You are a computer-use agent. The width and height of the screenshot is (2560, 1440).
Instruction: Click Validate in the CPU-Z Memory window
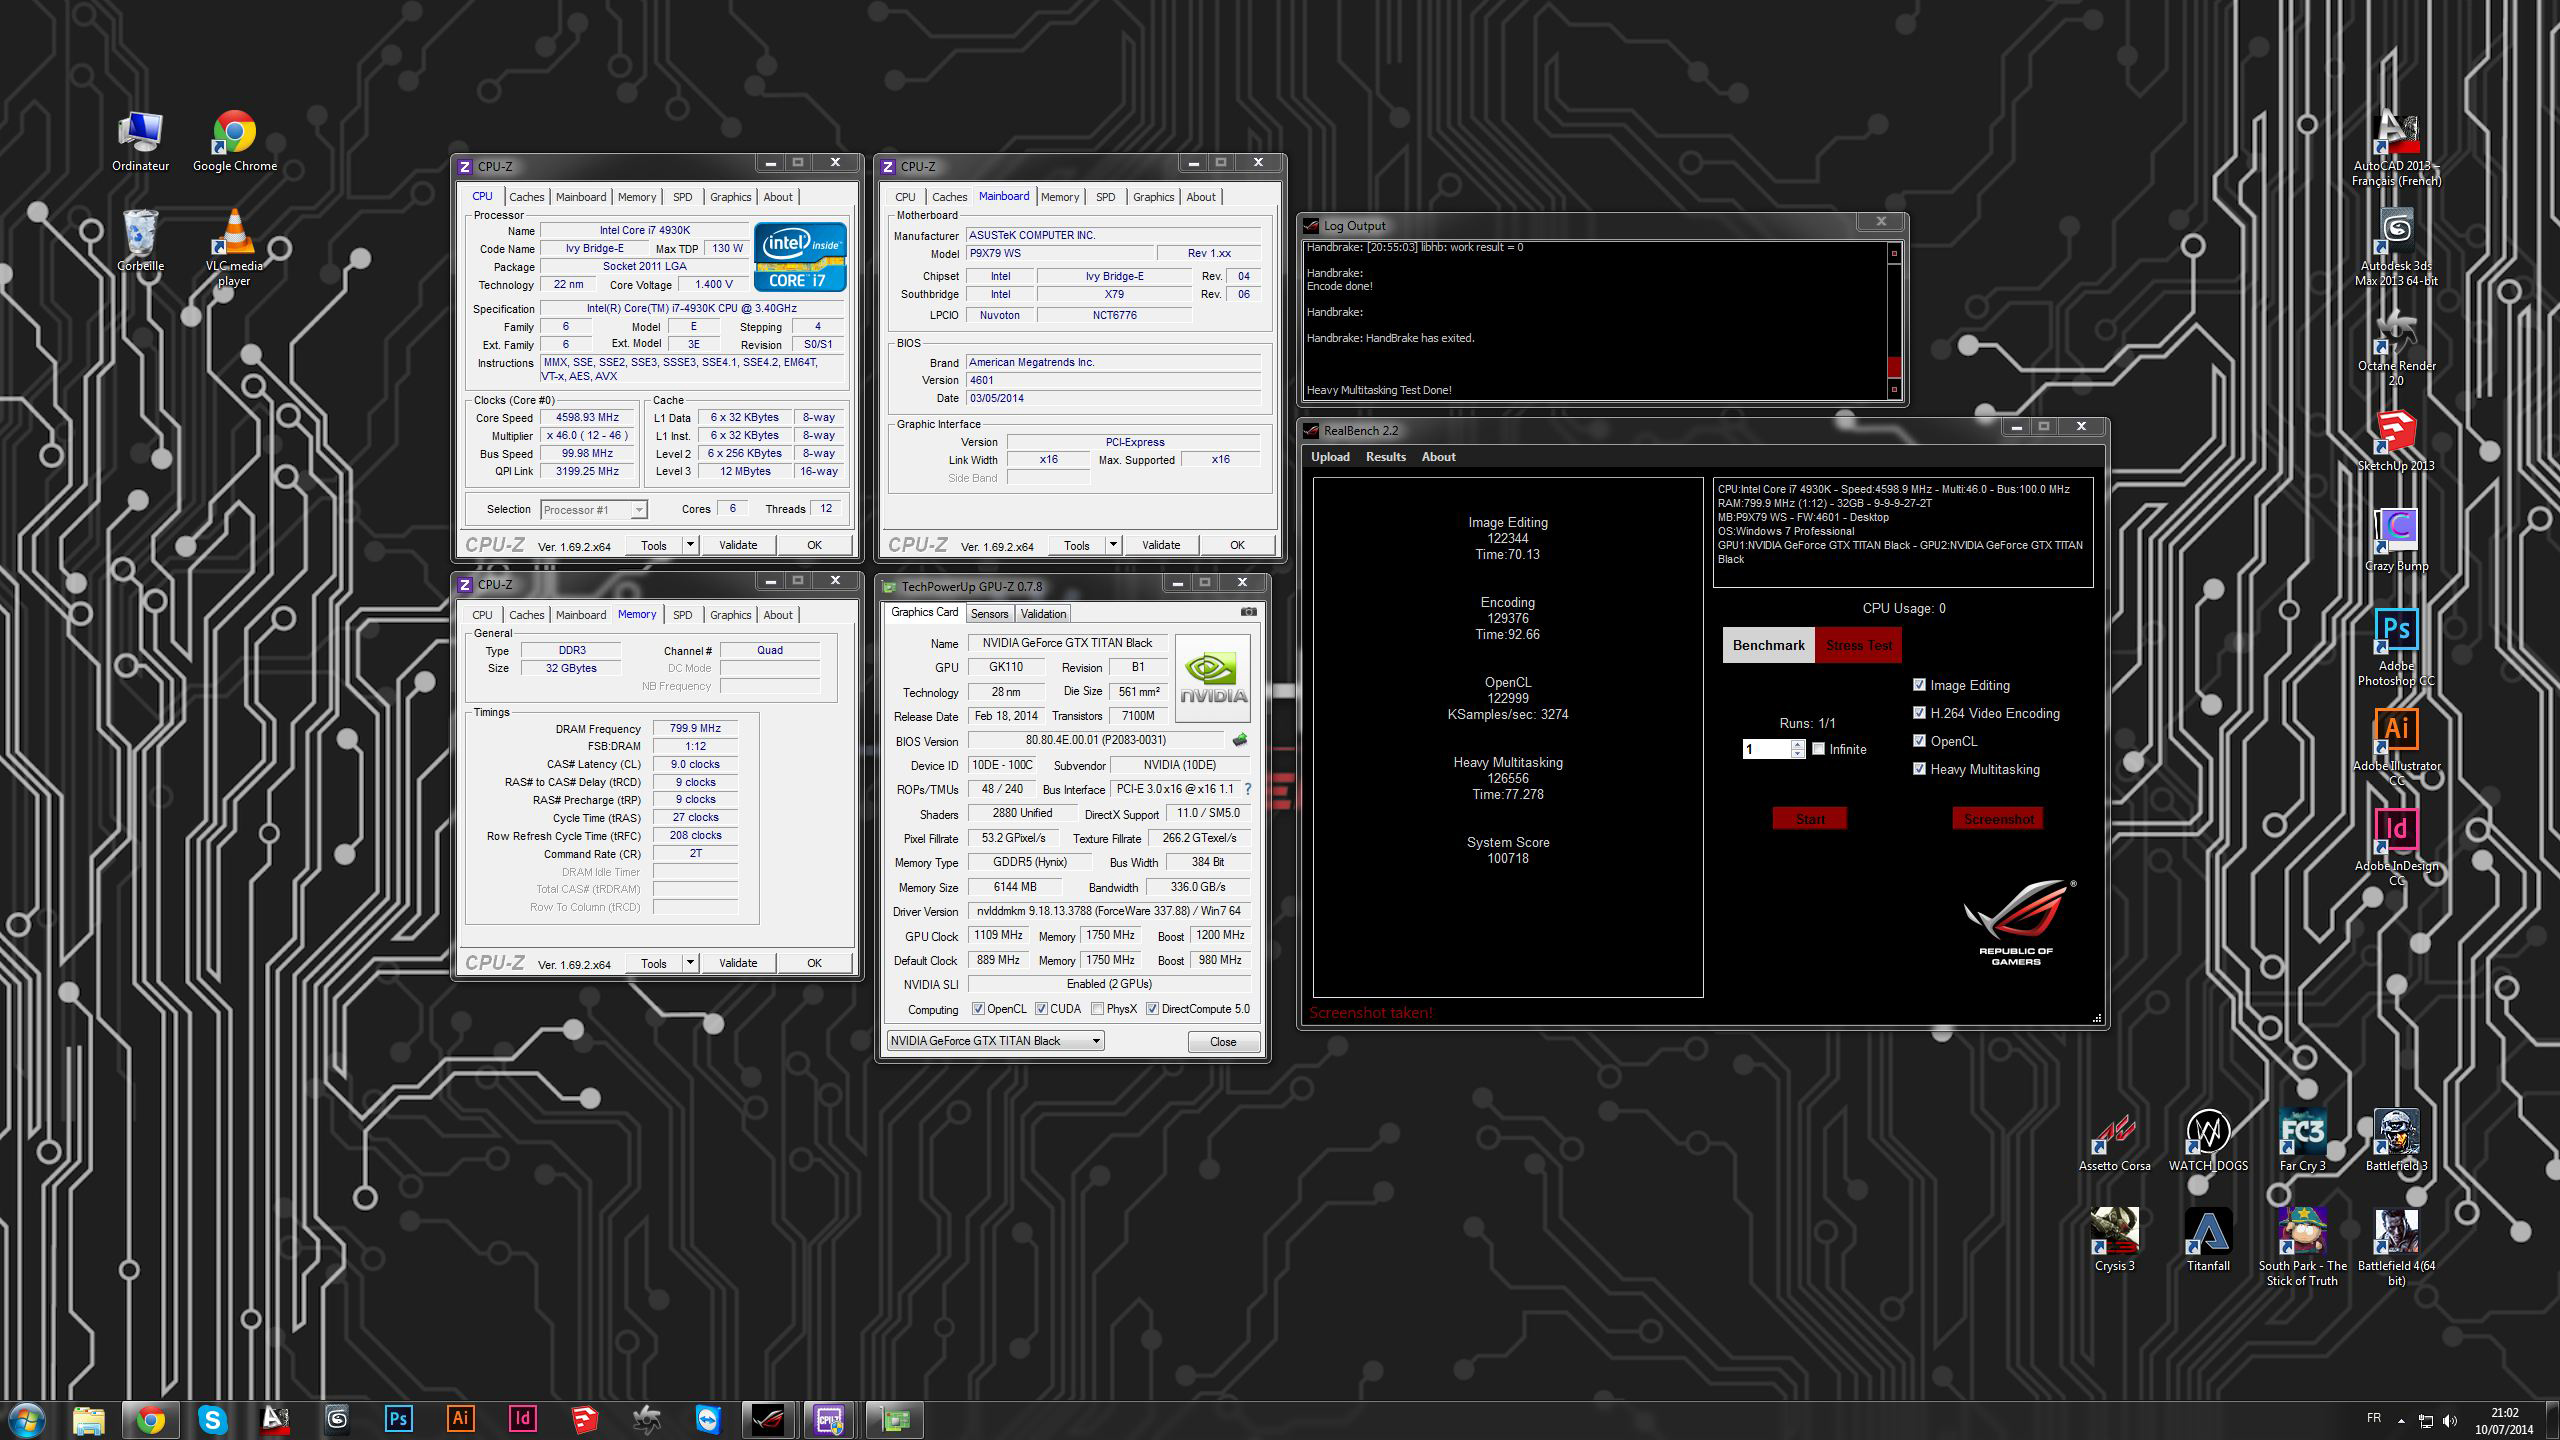[738, 963]
